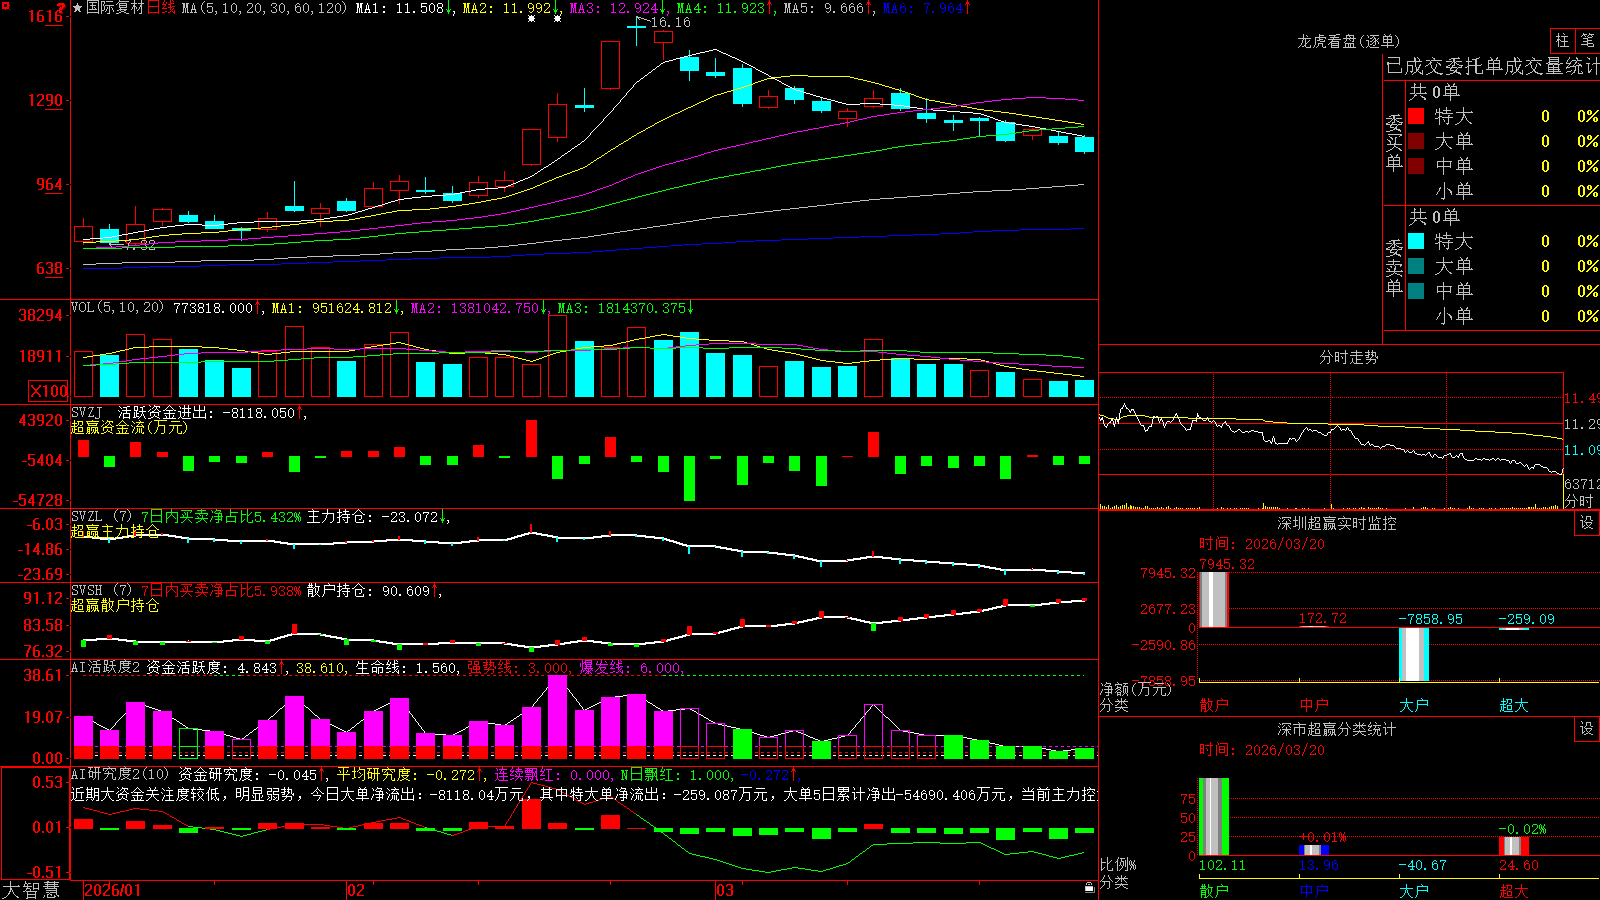
Task: Open the red question mark help icon
Action: pyautogui.click(x=61, y=7)
